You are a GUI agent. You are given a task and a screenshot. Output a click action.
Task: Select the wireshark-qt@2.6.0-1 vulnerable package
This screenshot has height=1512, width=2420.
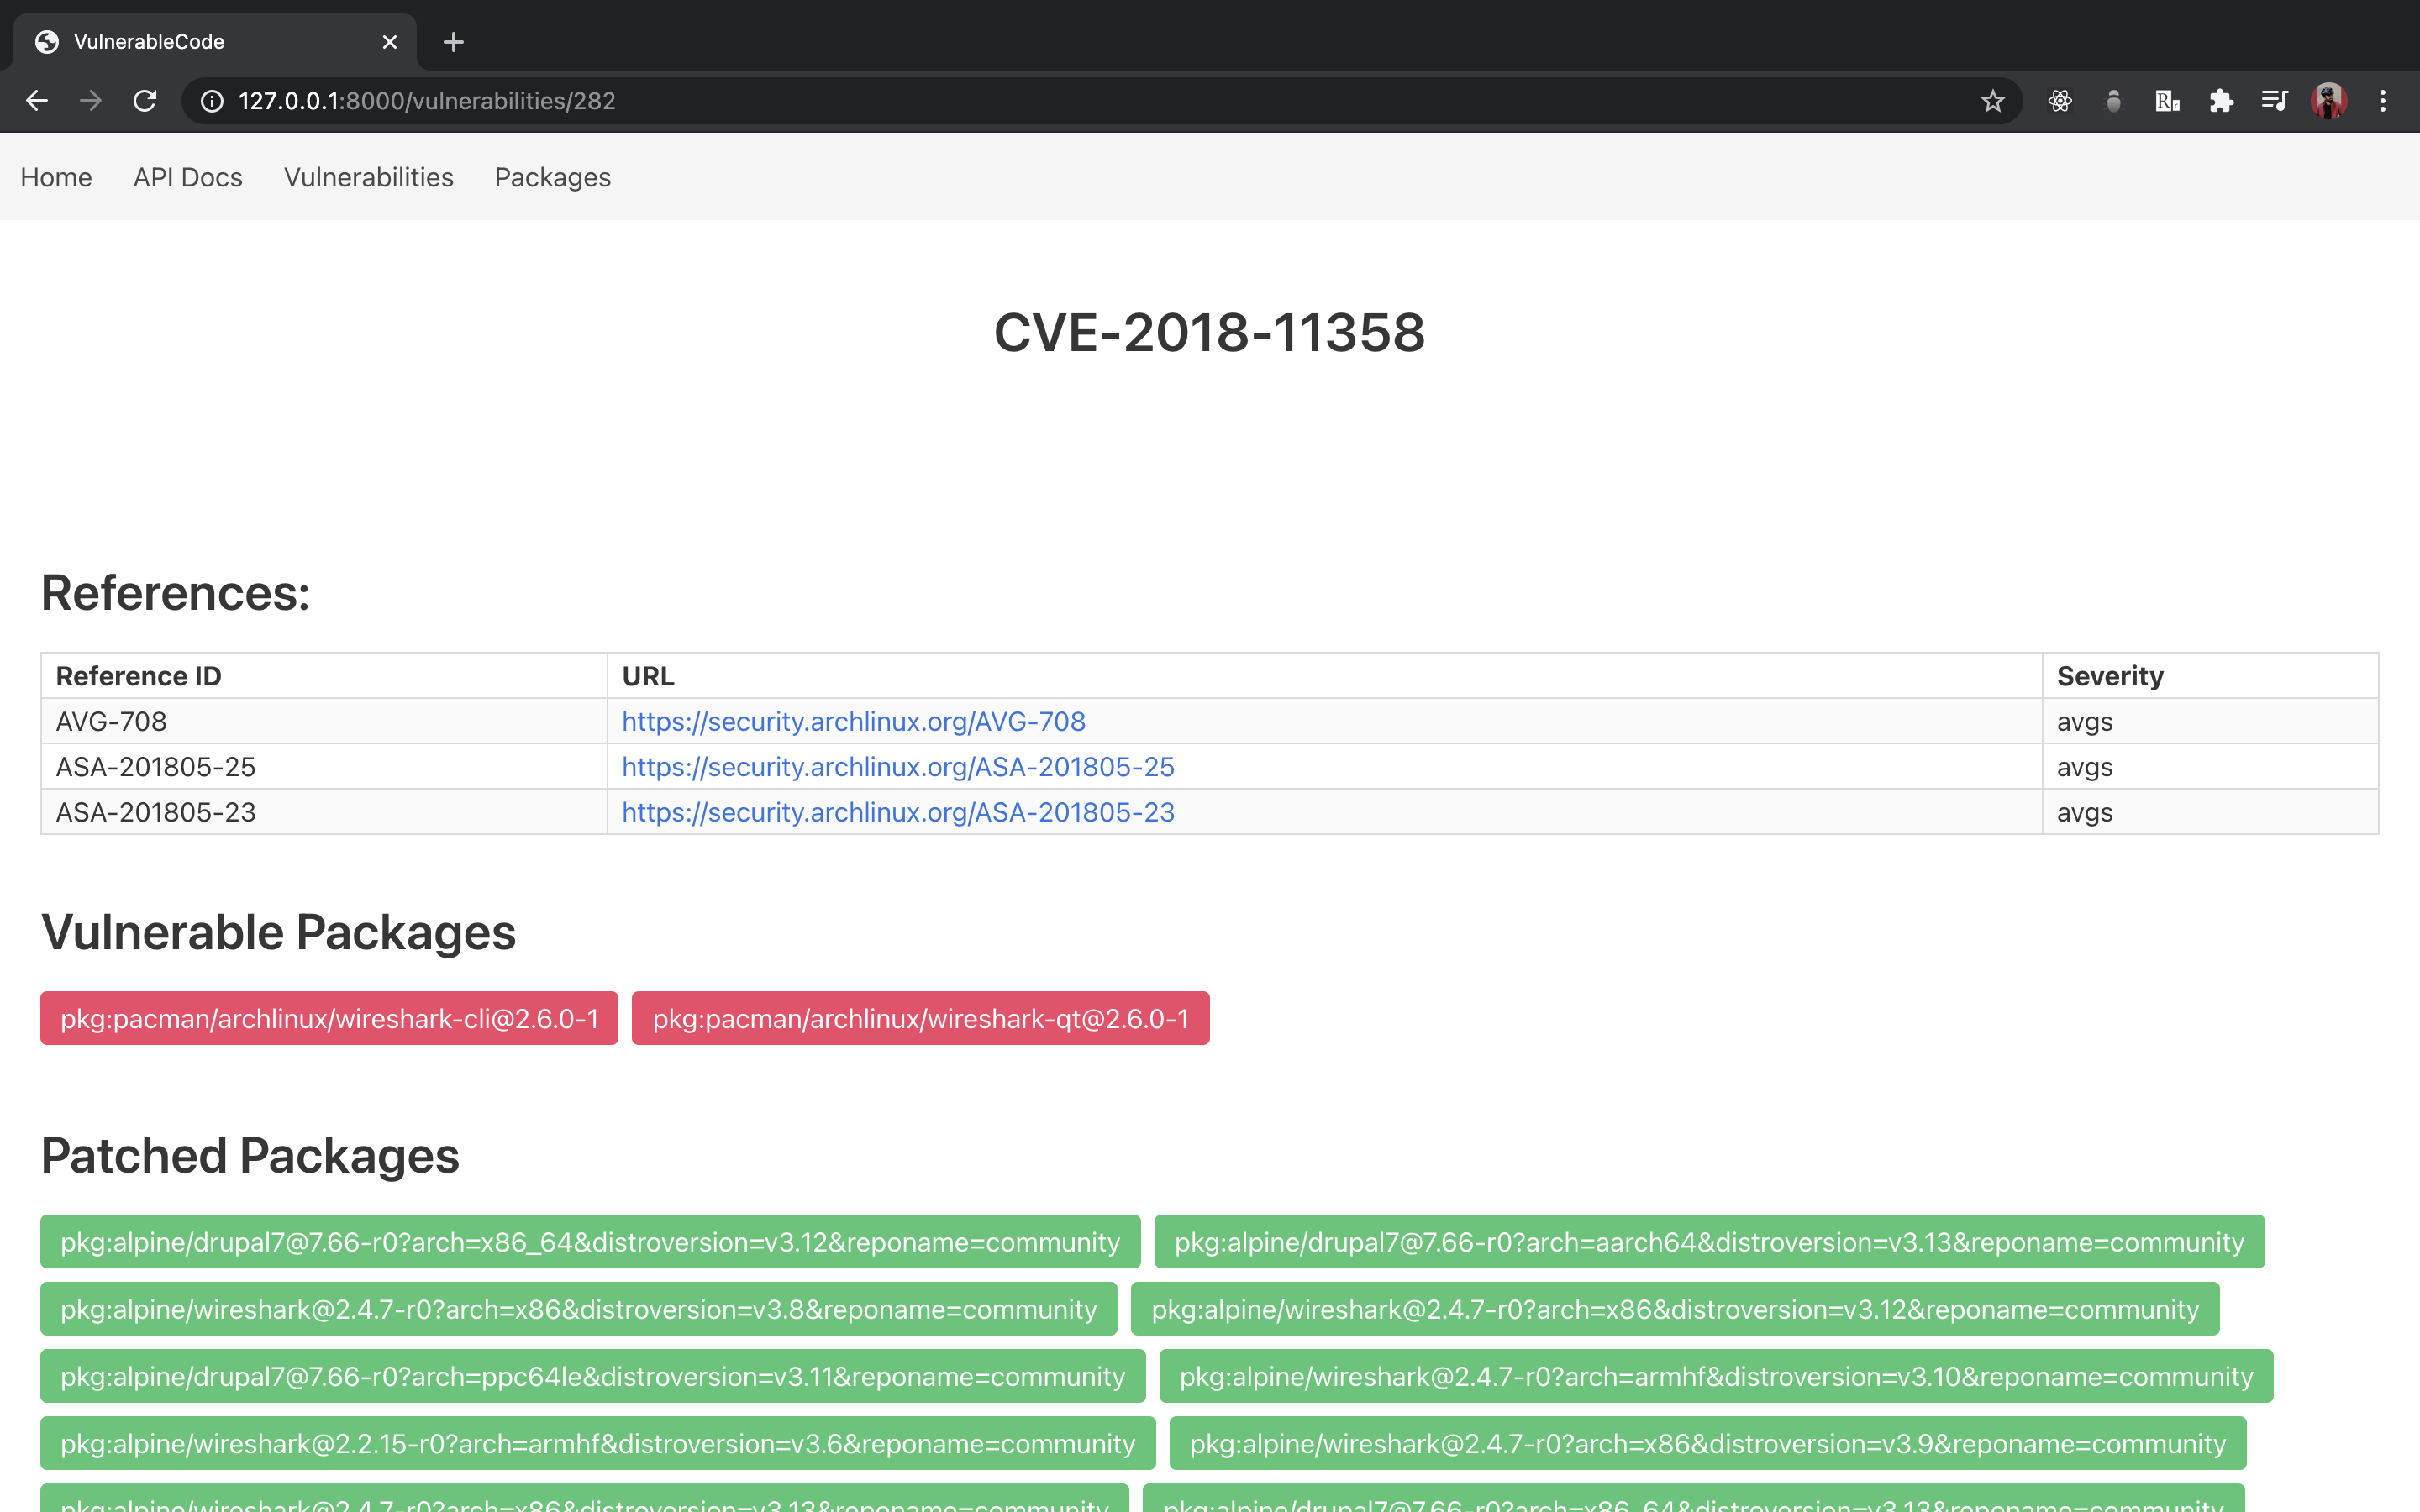coord(921,1018)
